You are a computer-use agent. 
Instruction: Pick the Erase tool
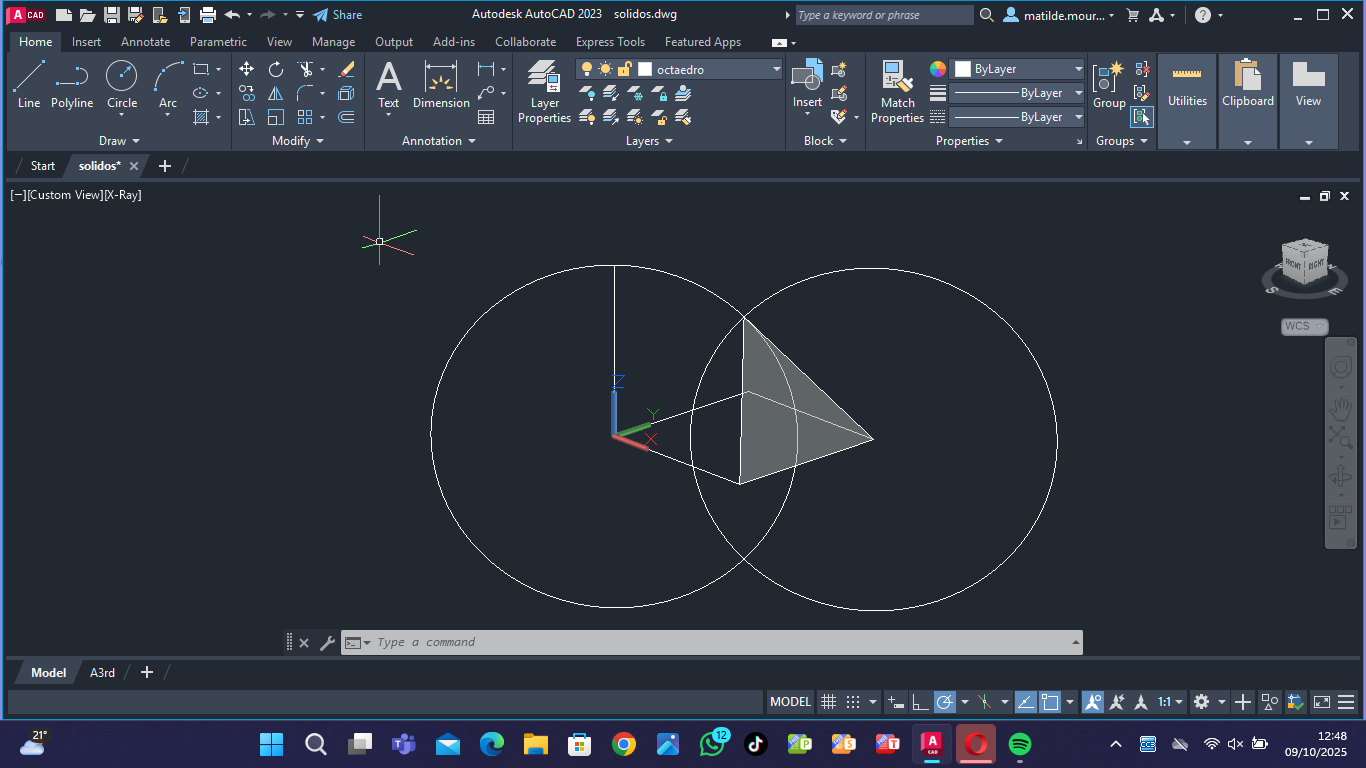pos(346,69)
